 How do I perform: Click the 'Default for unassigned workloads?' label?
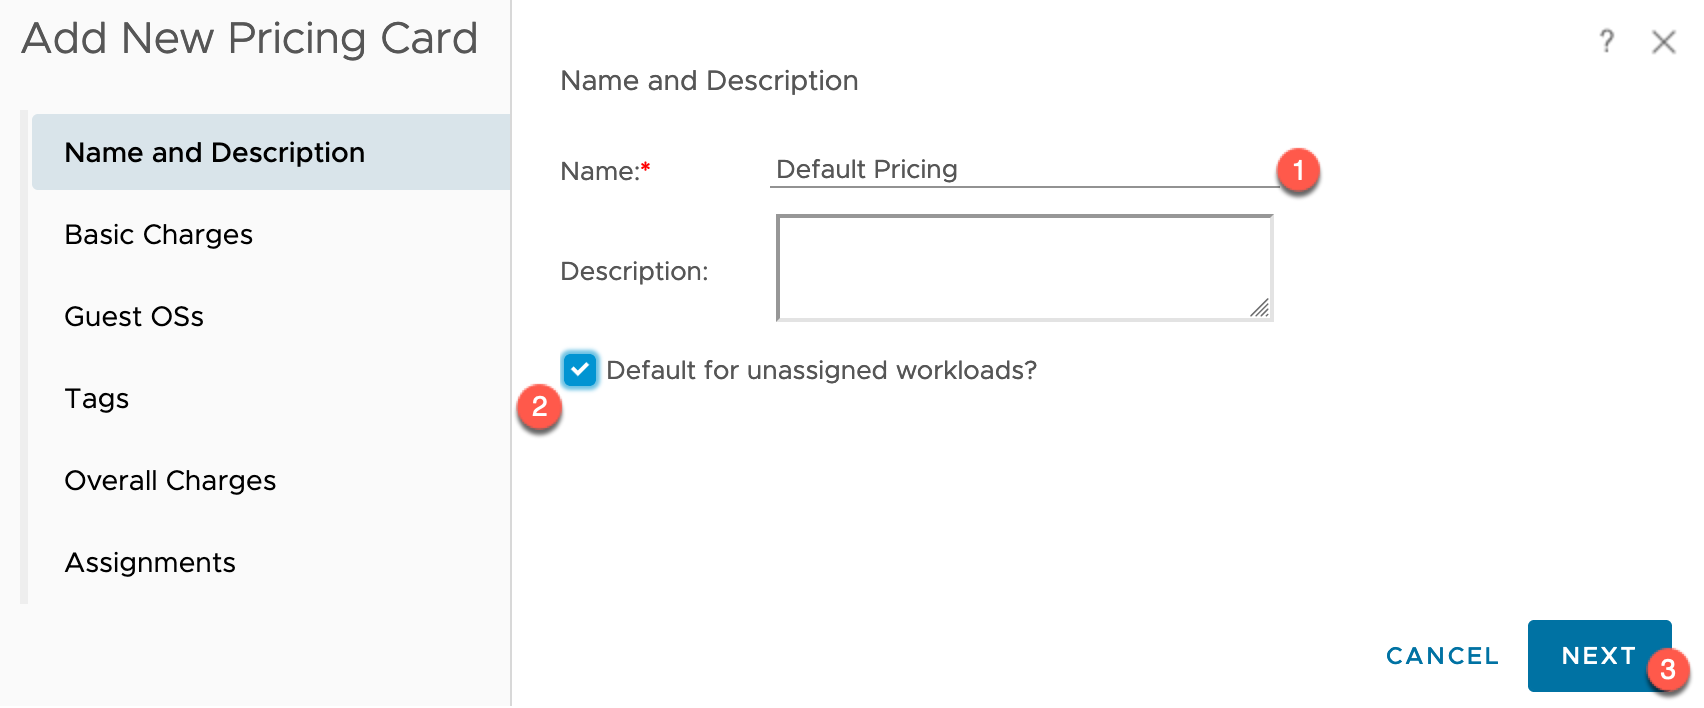821,370
